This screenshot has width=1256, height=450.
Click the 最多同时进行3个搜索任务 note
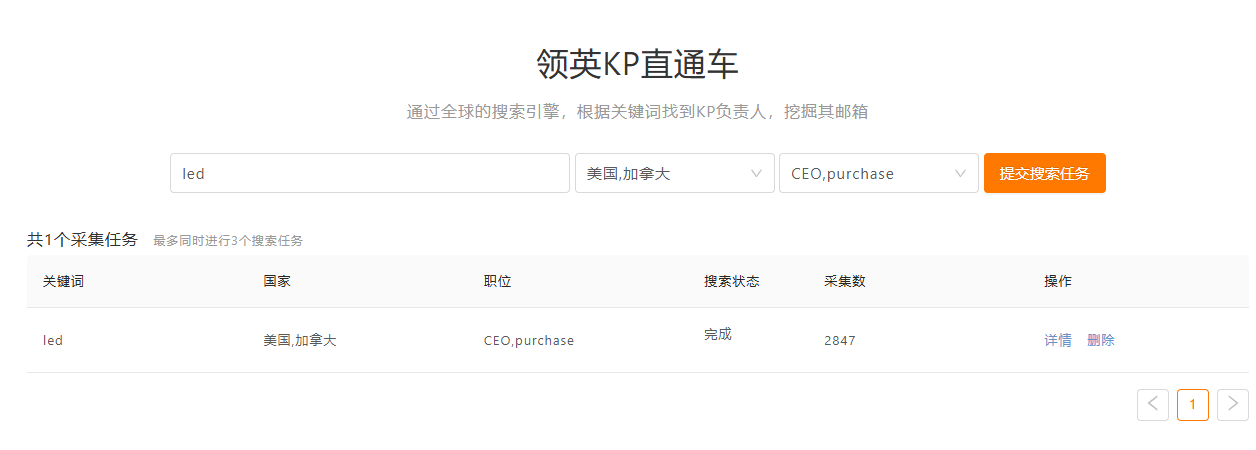(228, 240)
